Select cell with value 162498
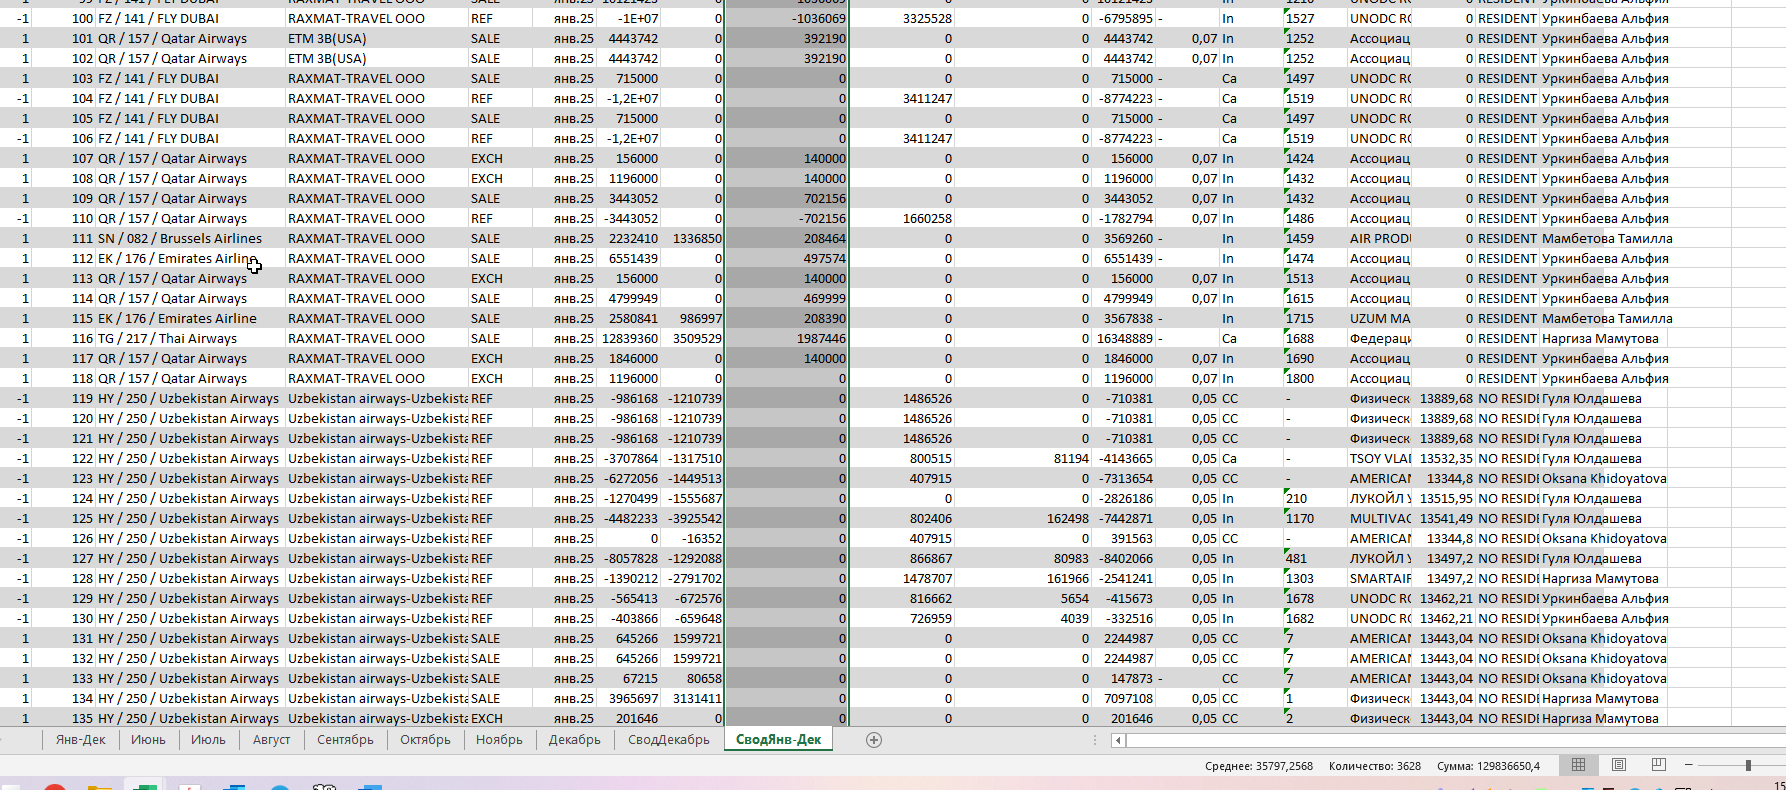 (x=1024, y=518)
